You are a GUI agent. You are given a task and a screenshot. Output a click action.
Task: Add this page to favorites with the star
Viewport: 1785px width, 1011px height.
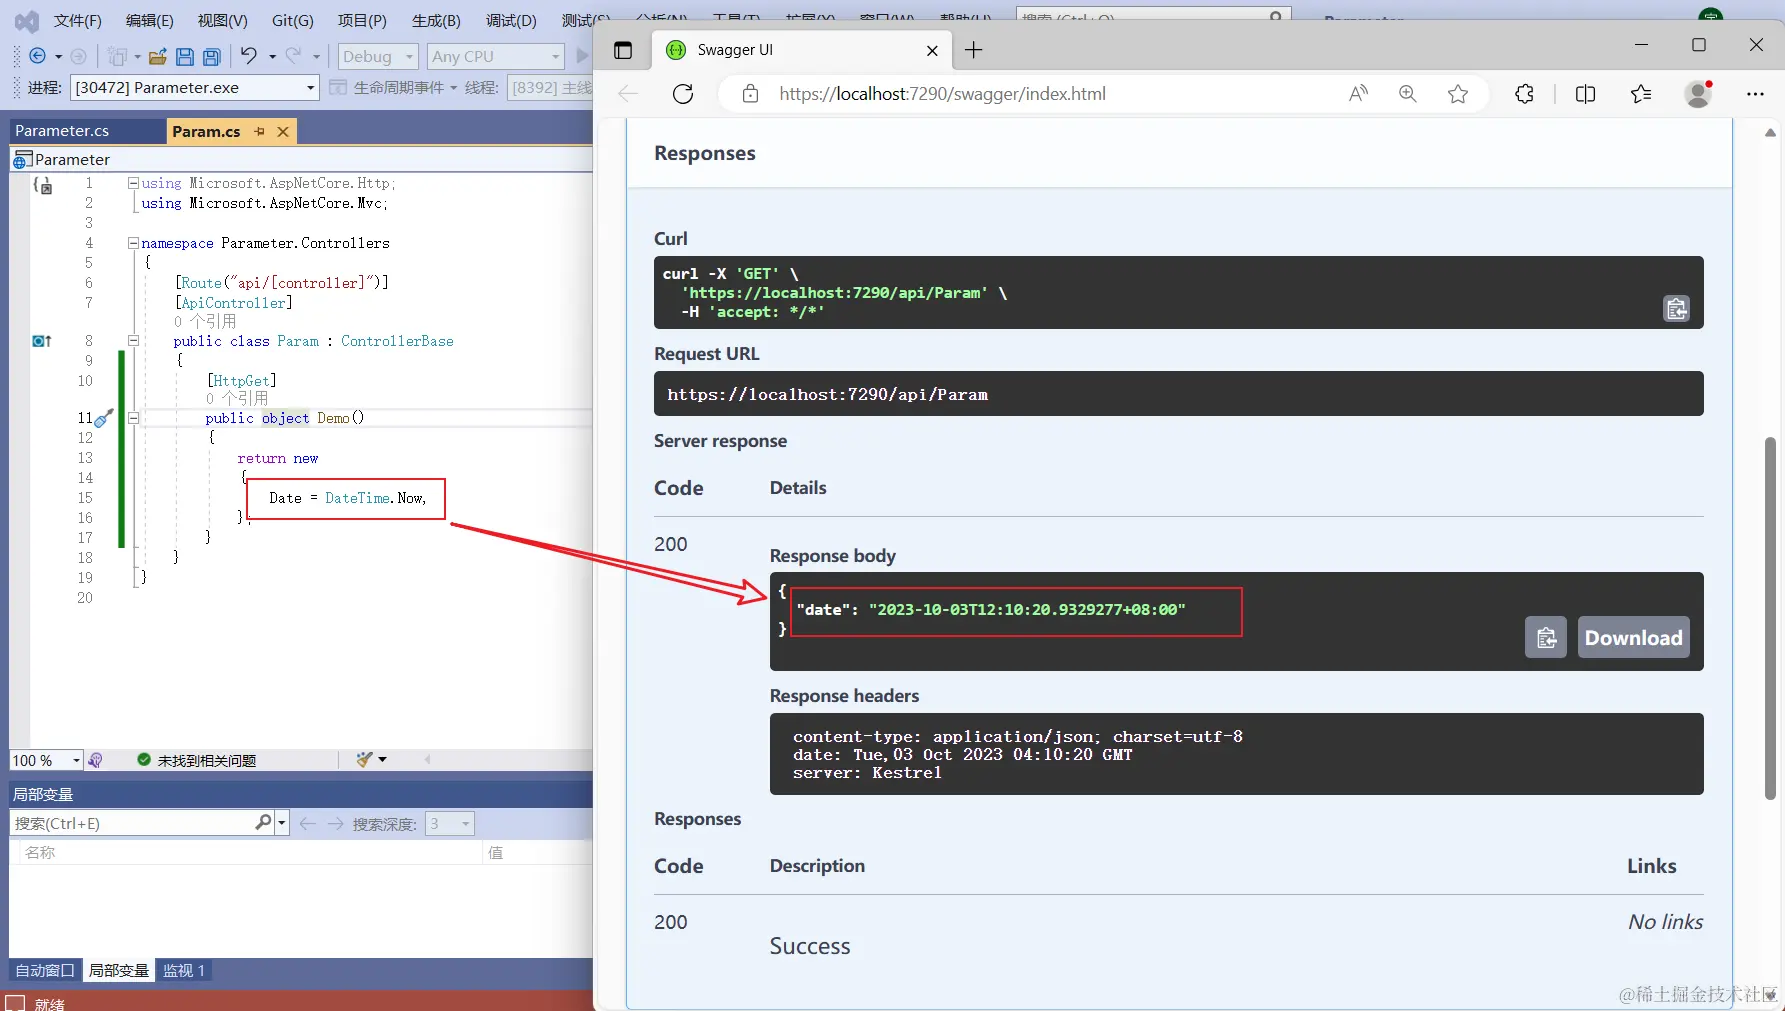click(x=1458, y=94)
